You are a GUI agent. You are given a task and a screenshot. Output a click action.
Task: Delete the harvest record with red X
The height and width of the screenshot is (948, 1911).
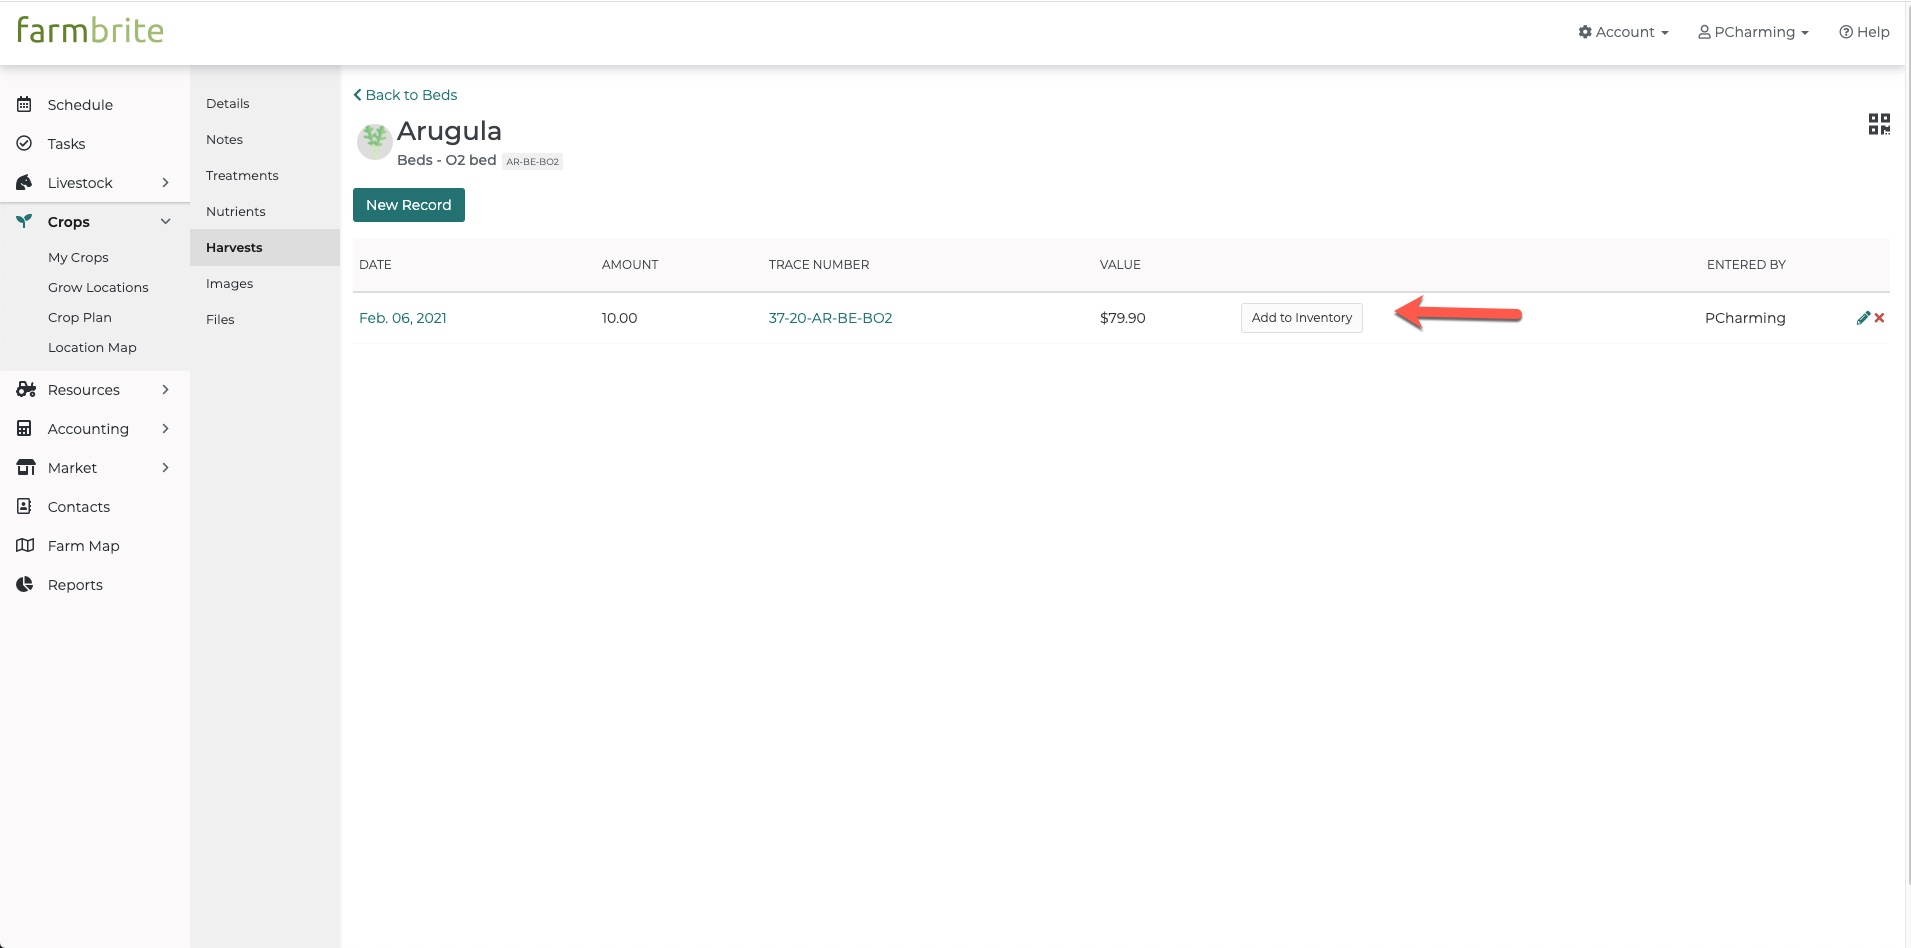pyautogui.click(x=1880, y=318)
